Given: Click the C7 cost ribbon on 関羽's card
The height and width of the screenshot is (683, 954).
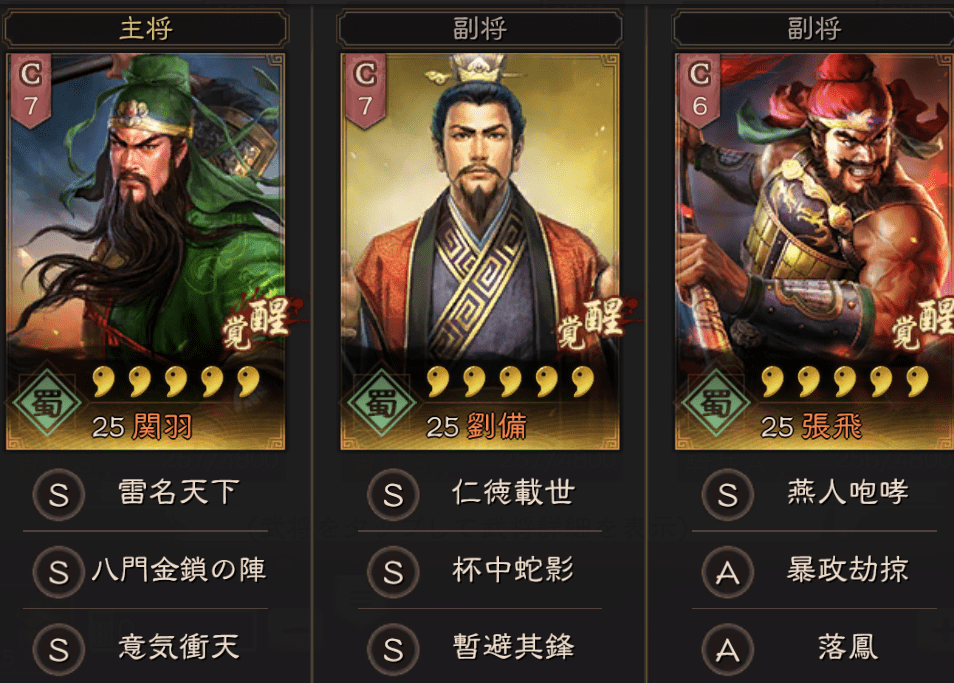Looking at the screenshot, I should (x=31, y=91).
